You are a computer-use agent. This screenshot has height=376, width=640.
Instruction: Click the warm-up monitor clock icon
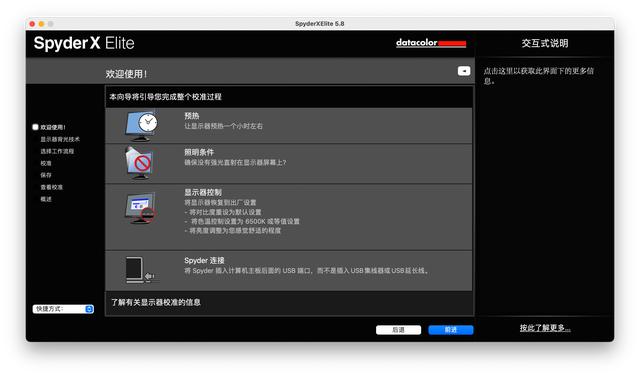(142, 125)
